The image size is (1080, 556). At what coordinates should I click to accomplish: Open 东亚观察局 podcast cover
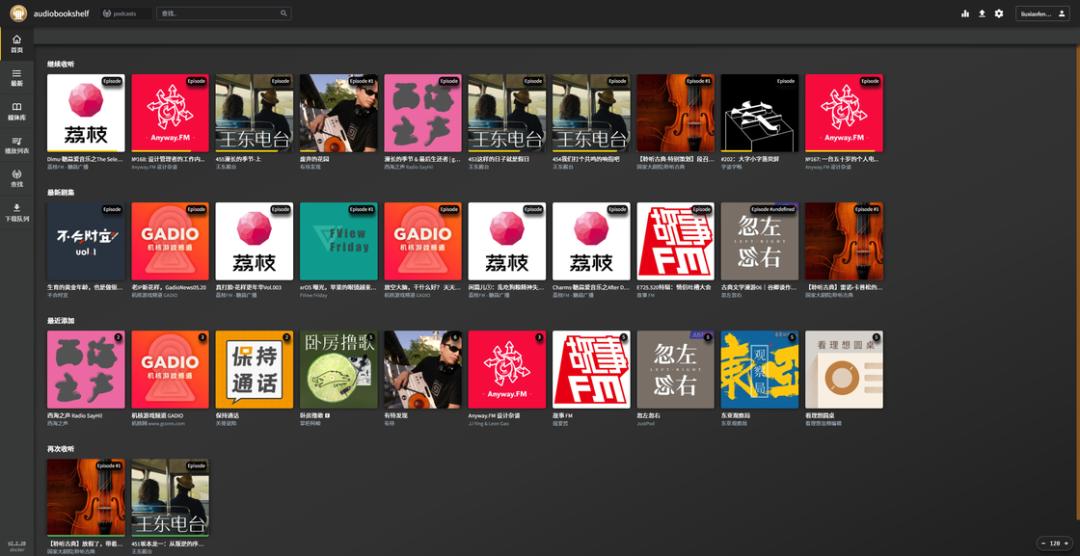point(760,369)
